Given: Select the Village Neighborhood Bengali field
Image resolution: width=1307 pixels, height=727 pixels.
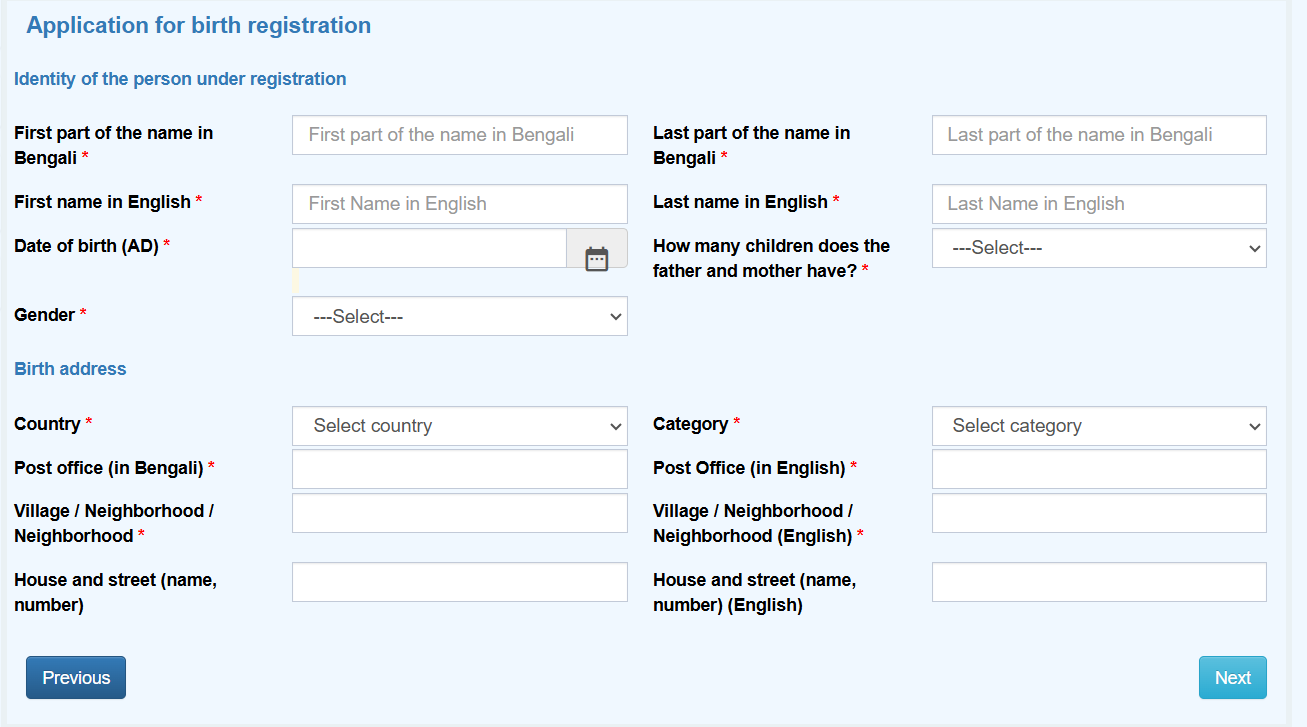Looking at the screenshot, I should [459, 513].
